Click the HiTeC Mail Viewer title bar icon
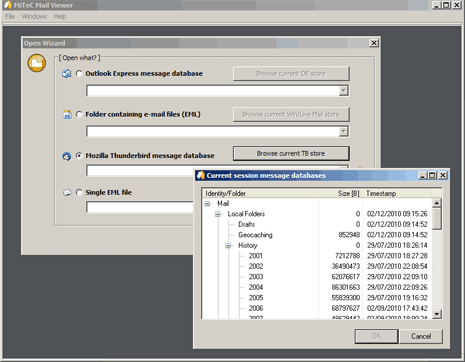Image resolution: width=465 pixels, height=362 pixels. [7, 5]
